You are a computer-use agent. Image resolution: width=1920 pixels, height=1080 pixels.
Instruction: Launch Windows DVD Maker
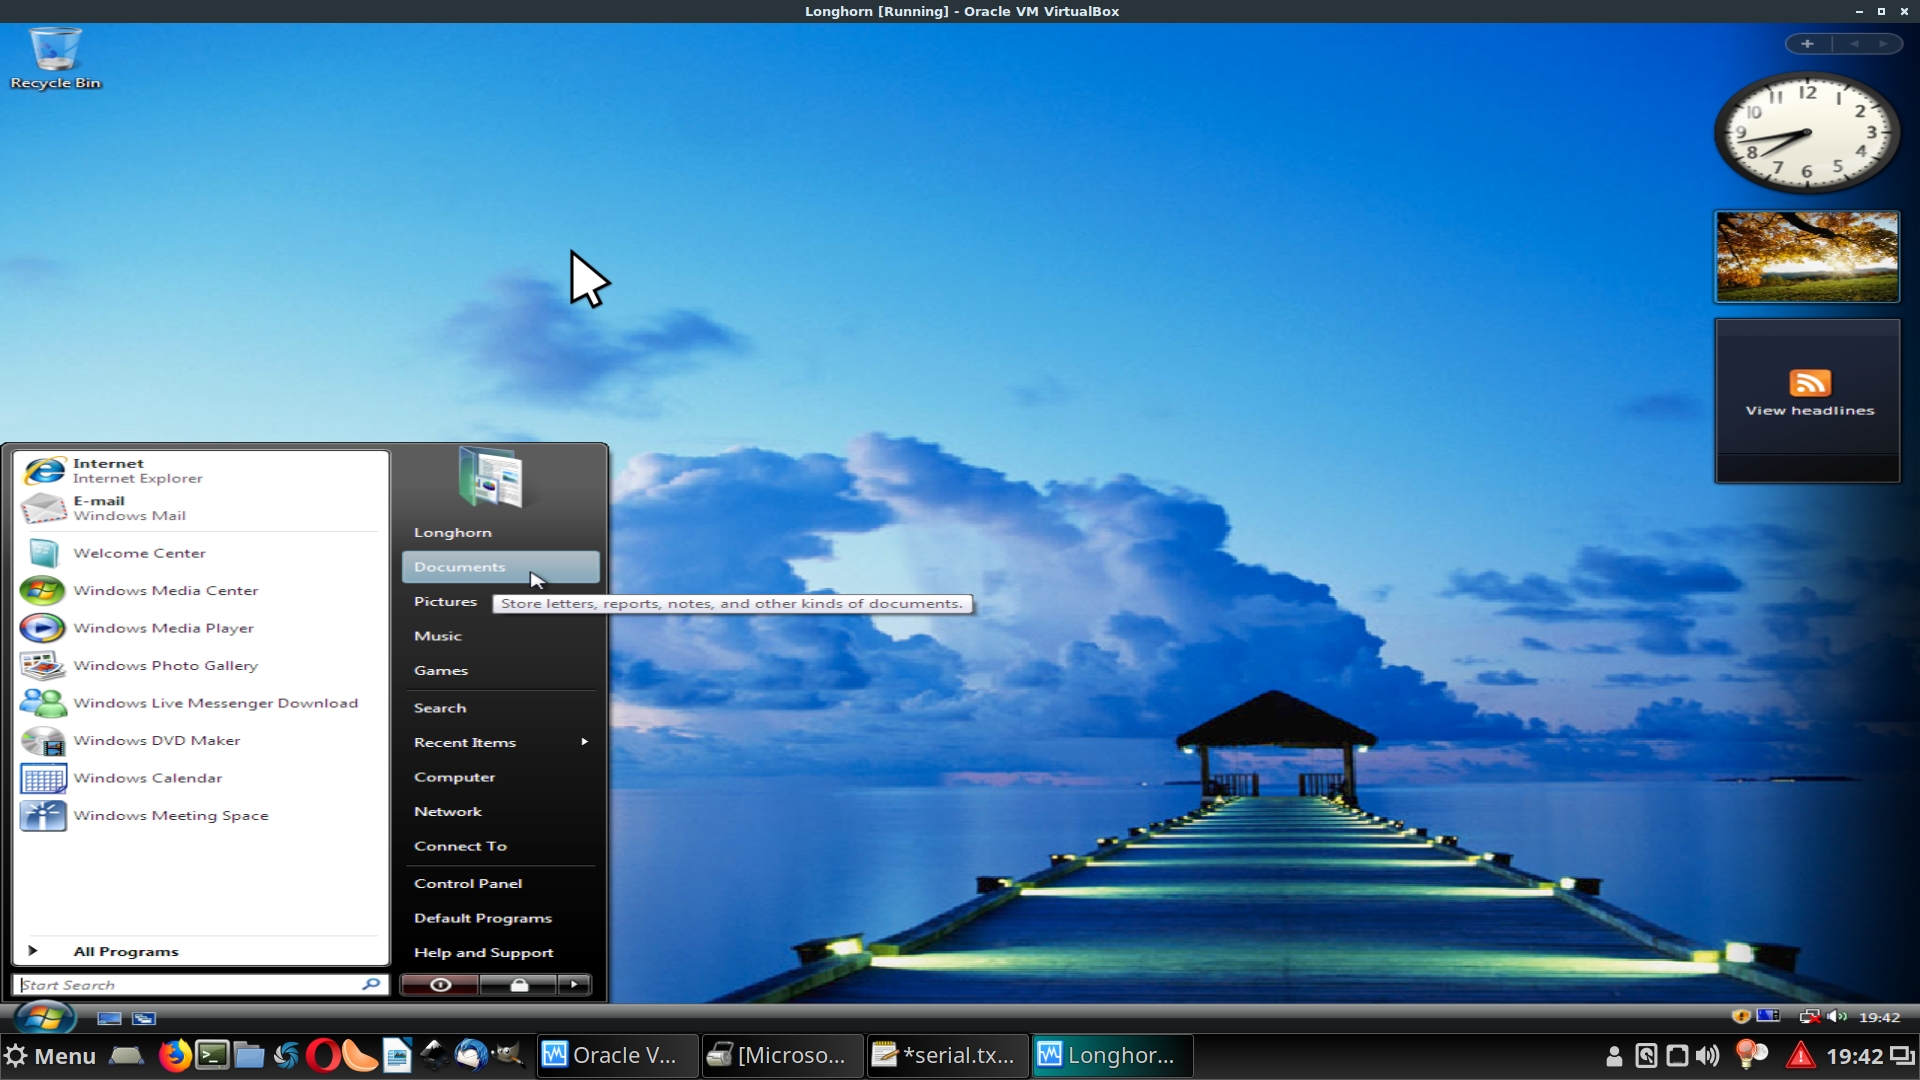pos(157,741)
